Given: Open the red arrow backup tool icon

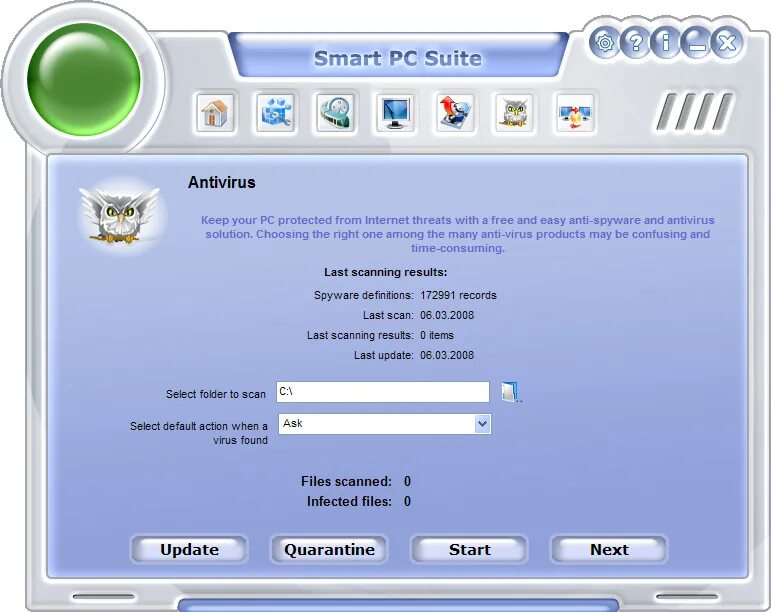Looking at the screenshot, I should (x=455, y=113).
